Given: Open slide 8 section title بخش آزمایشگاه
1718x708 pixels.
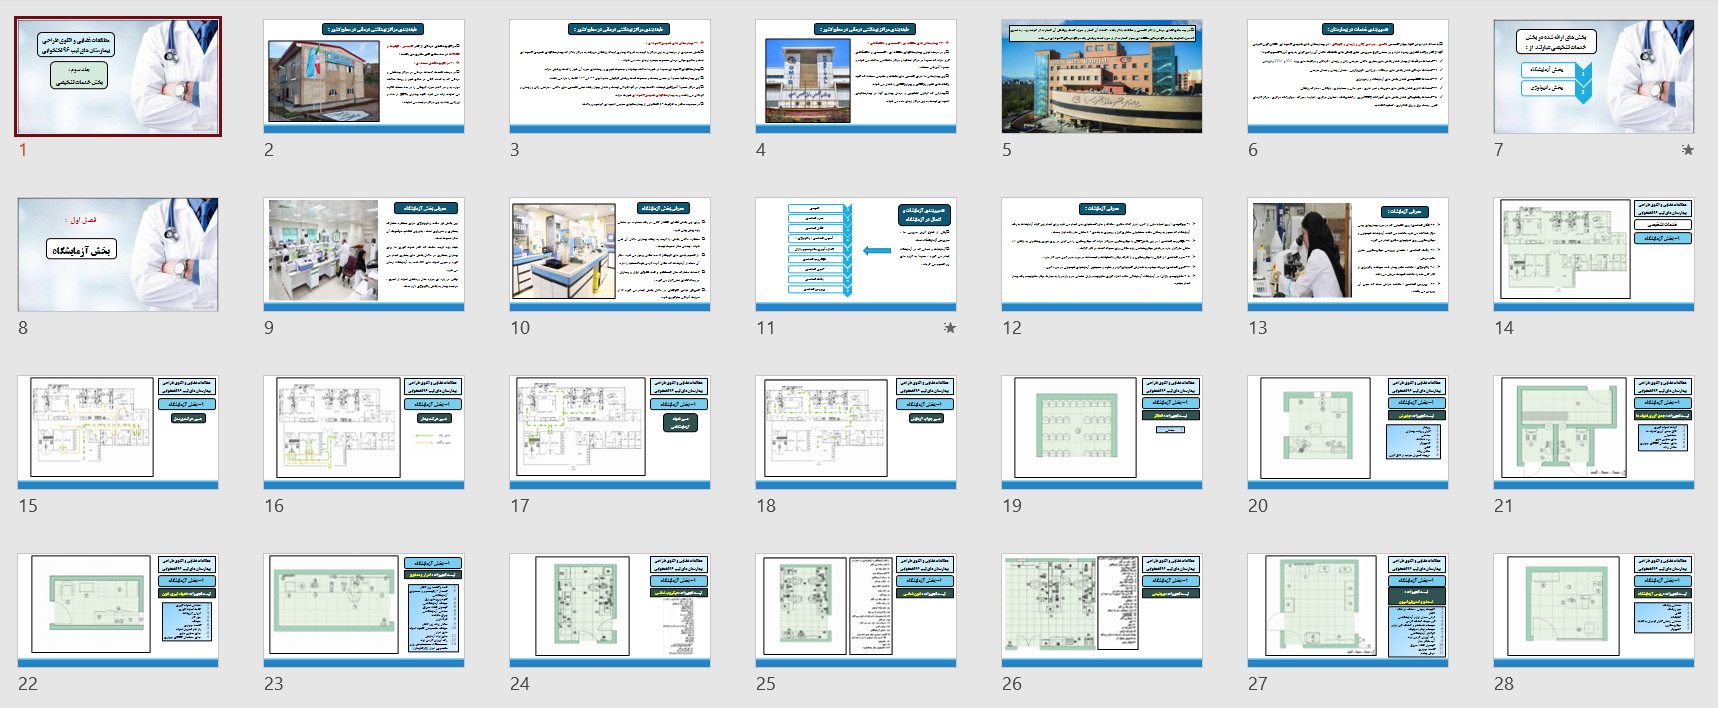Looking at the screenshot, I should [118, 254].
